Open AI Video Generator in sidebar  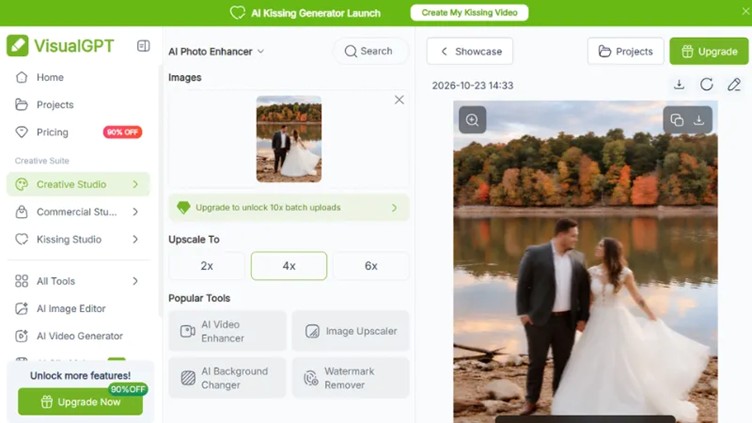[x=80, y=336]
